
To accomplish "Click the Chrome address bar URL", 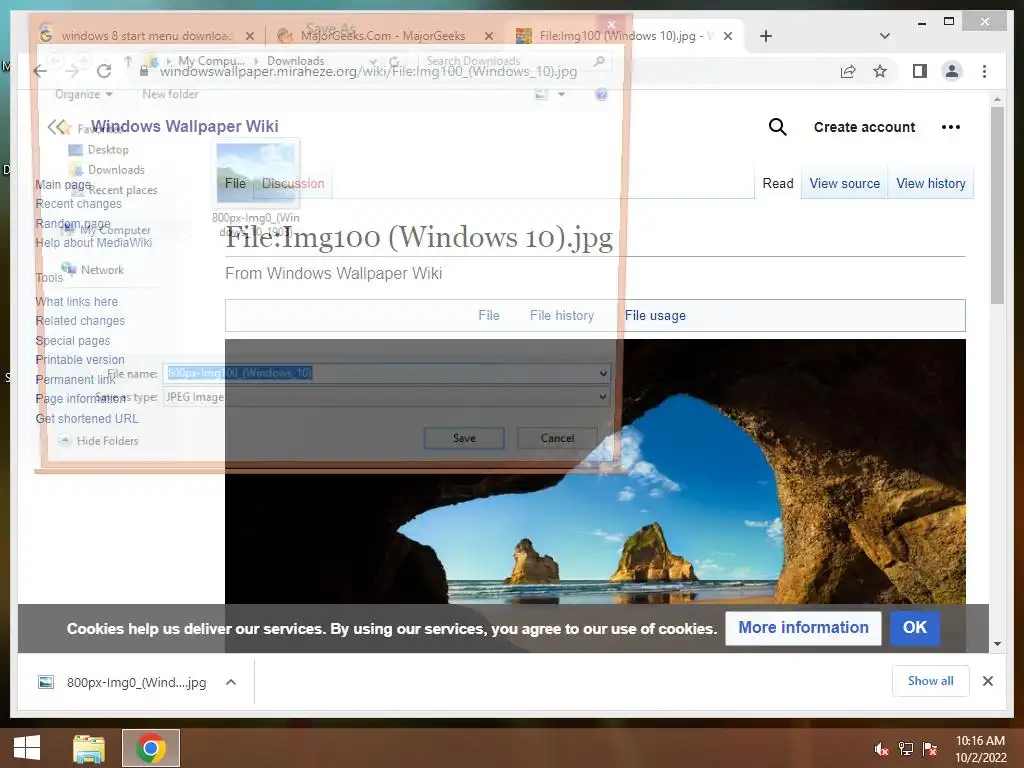I will click(368, 71).
